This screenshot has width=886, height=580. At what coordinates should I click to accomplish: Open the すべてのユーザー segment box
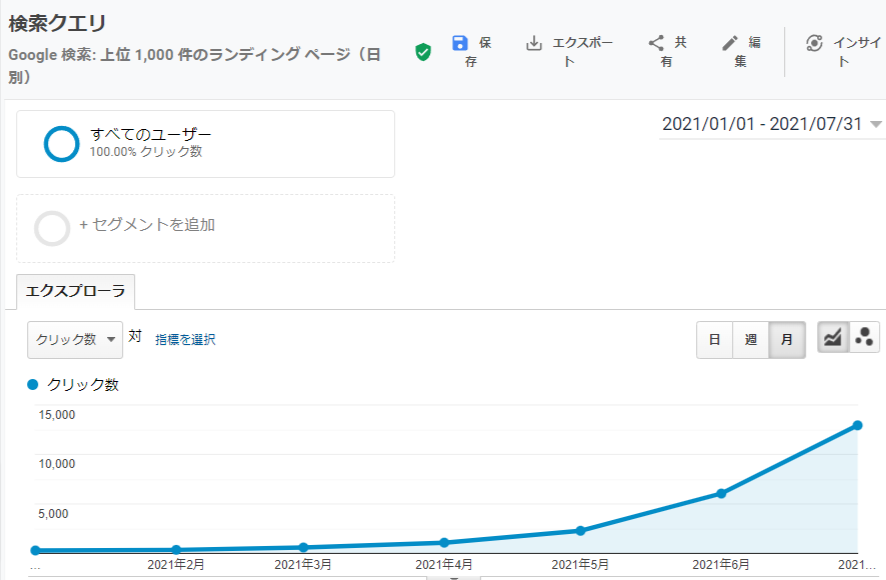pyautogui.click(x=206, y=144)
